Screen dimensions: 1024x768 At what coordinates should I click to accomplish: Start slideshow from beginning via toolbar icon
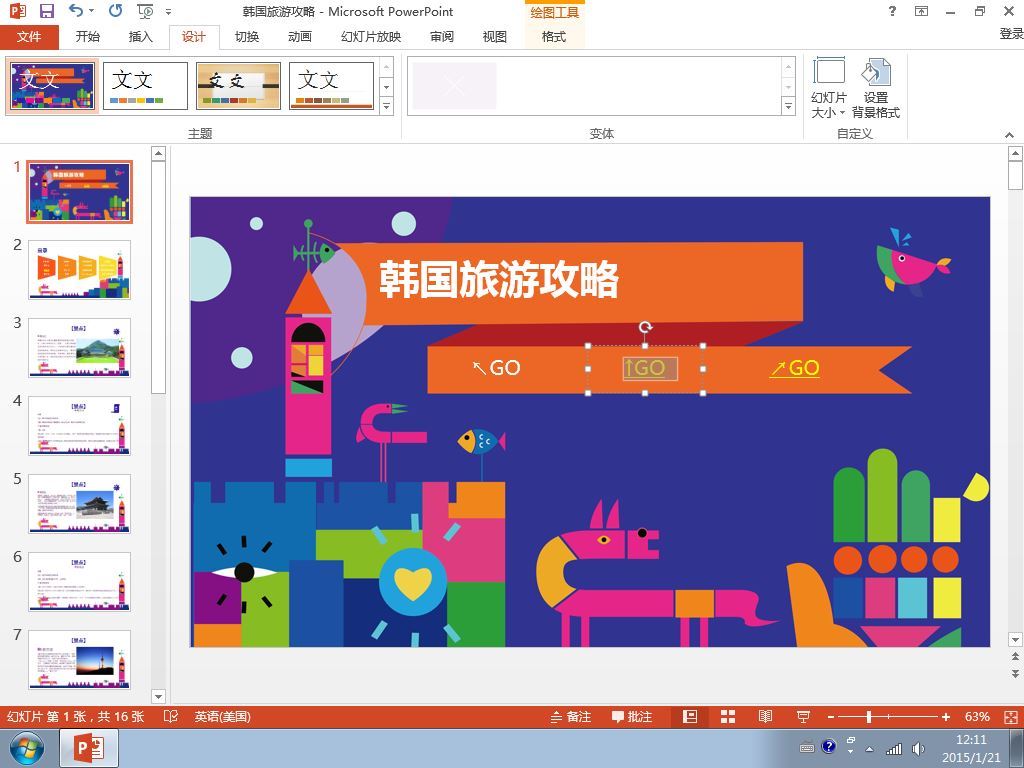pyautogui.click(x=146, y=11)
